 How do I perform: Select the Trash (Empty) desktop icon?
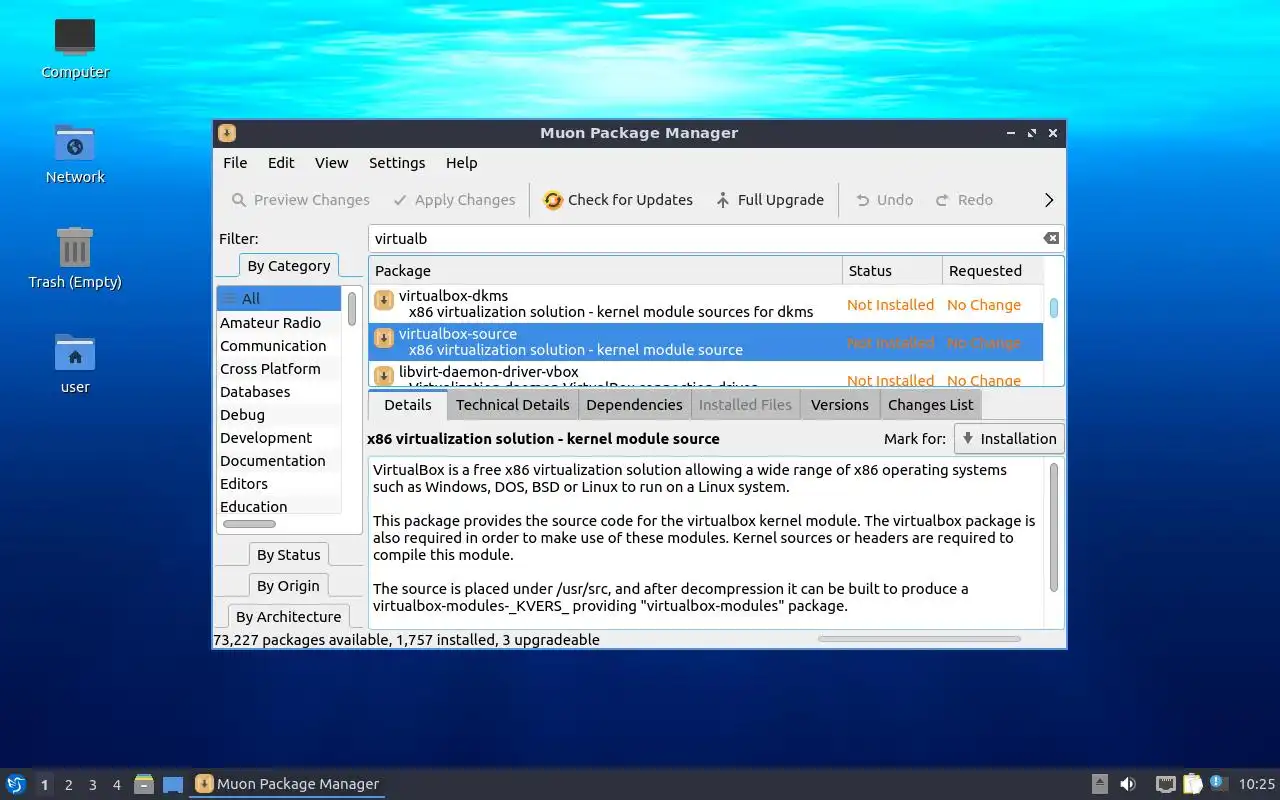[75, 258]
